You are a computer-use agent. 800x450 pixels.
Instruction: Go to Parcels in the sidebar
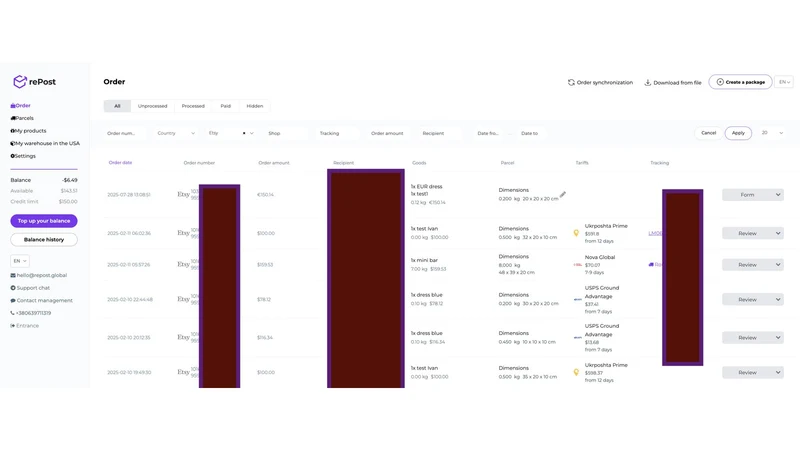[x=22, y=118]
